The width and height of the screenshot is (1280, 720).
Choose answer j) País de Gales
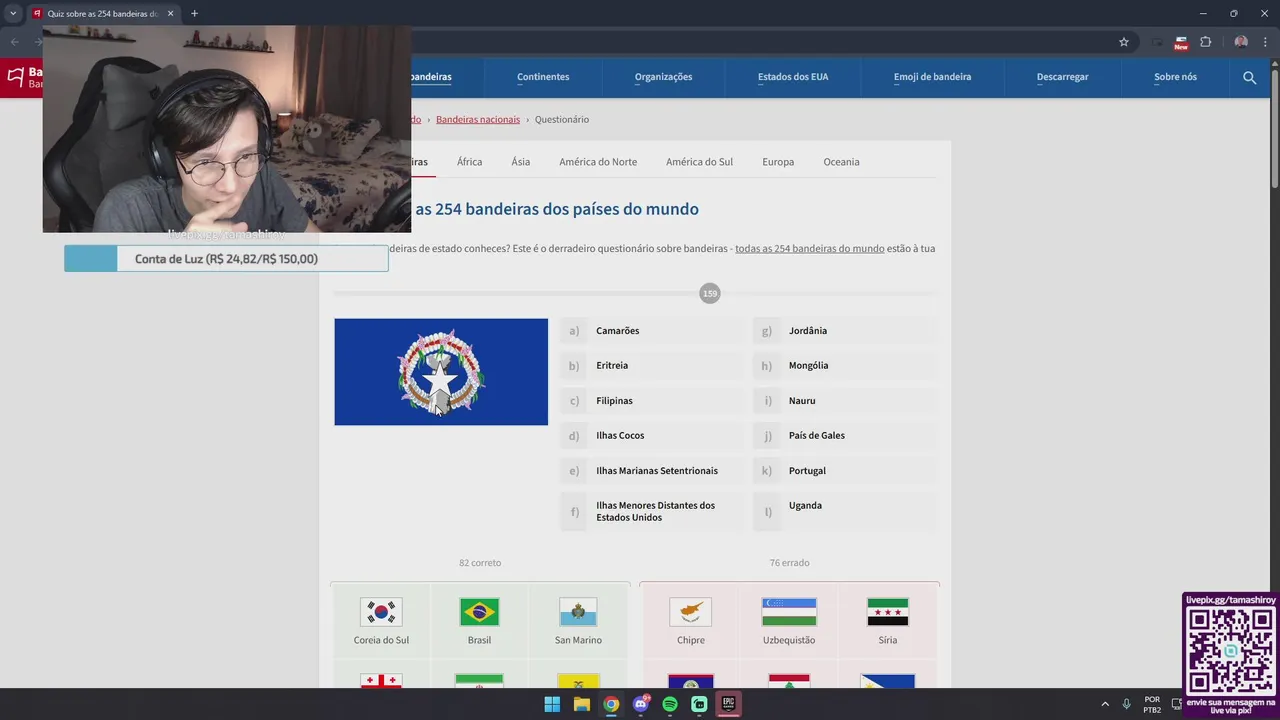(845, 436)
